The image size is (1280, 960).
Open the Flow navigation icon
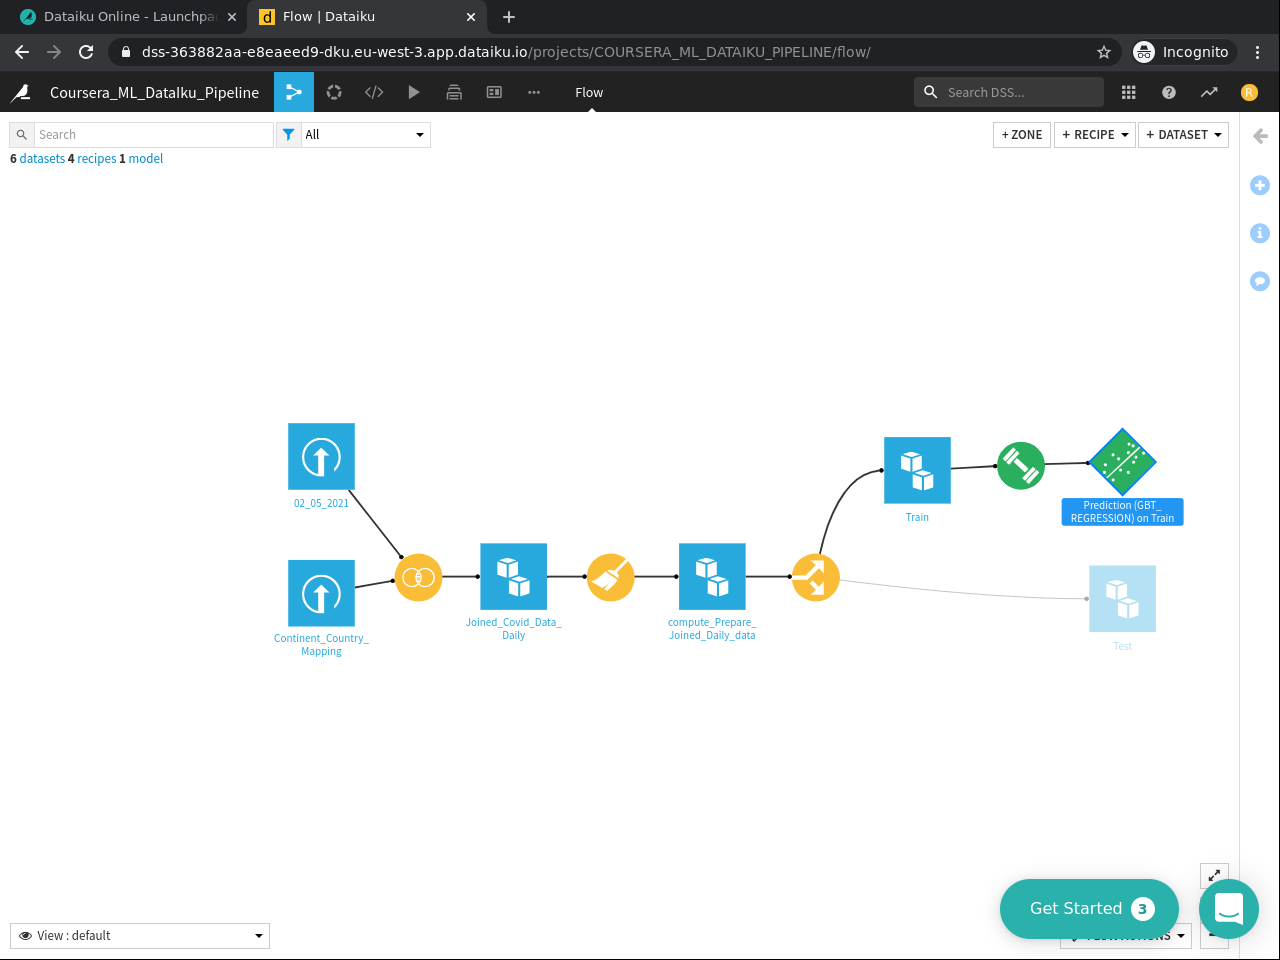click(x=294, y=92)
